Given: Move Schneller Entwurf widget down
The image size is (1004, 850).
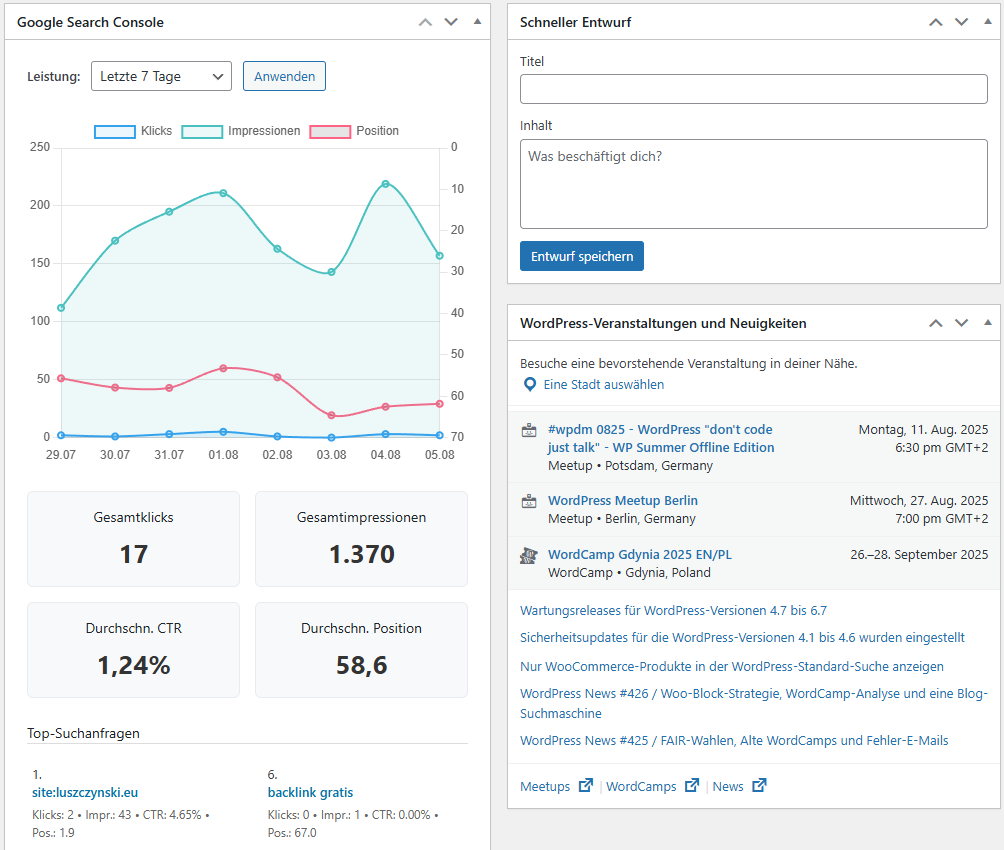Looking at the screenshot, I should click(x=961, y=22).
